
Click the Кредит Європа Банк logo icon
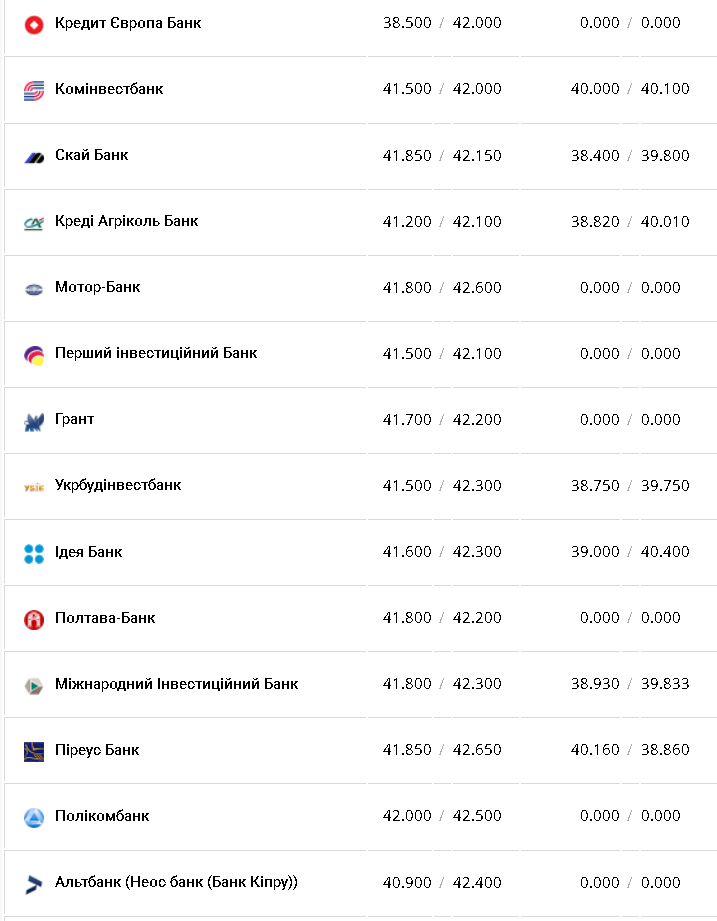click(x=34, y=23)
